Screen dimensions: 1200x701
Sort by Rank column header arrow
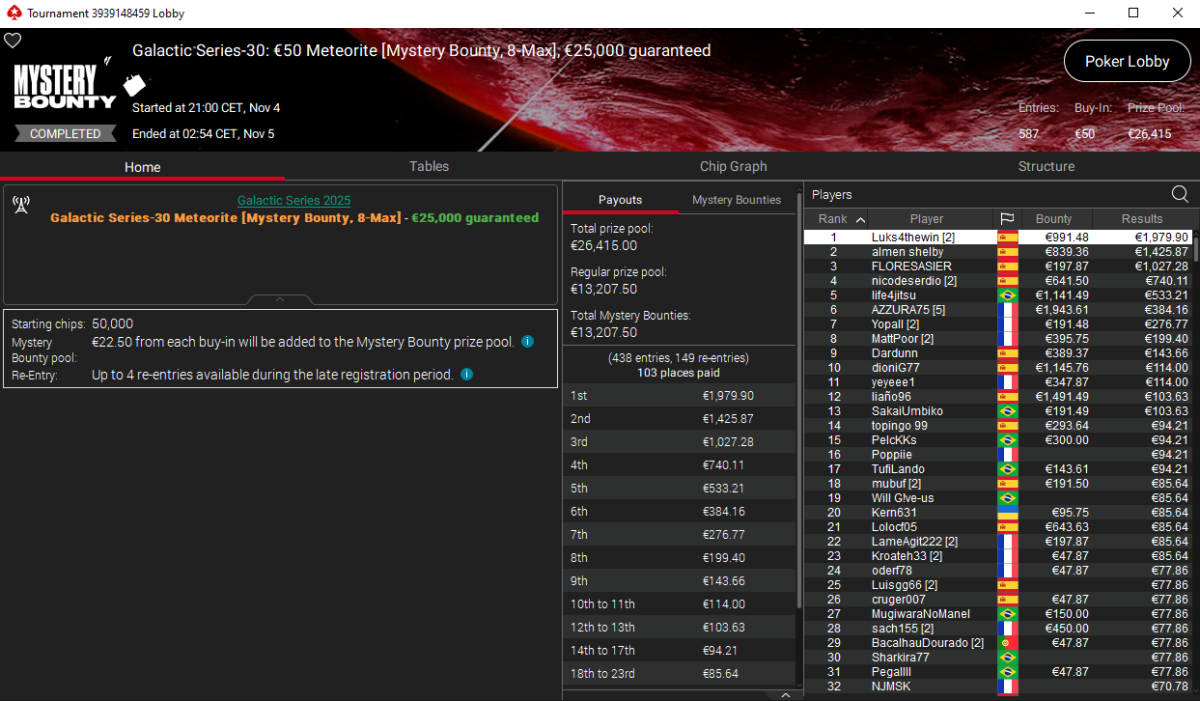862,219
